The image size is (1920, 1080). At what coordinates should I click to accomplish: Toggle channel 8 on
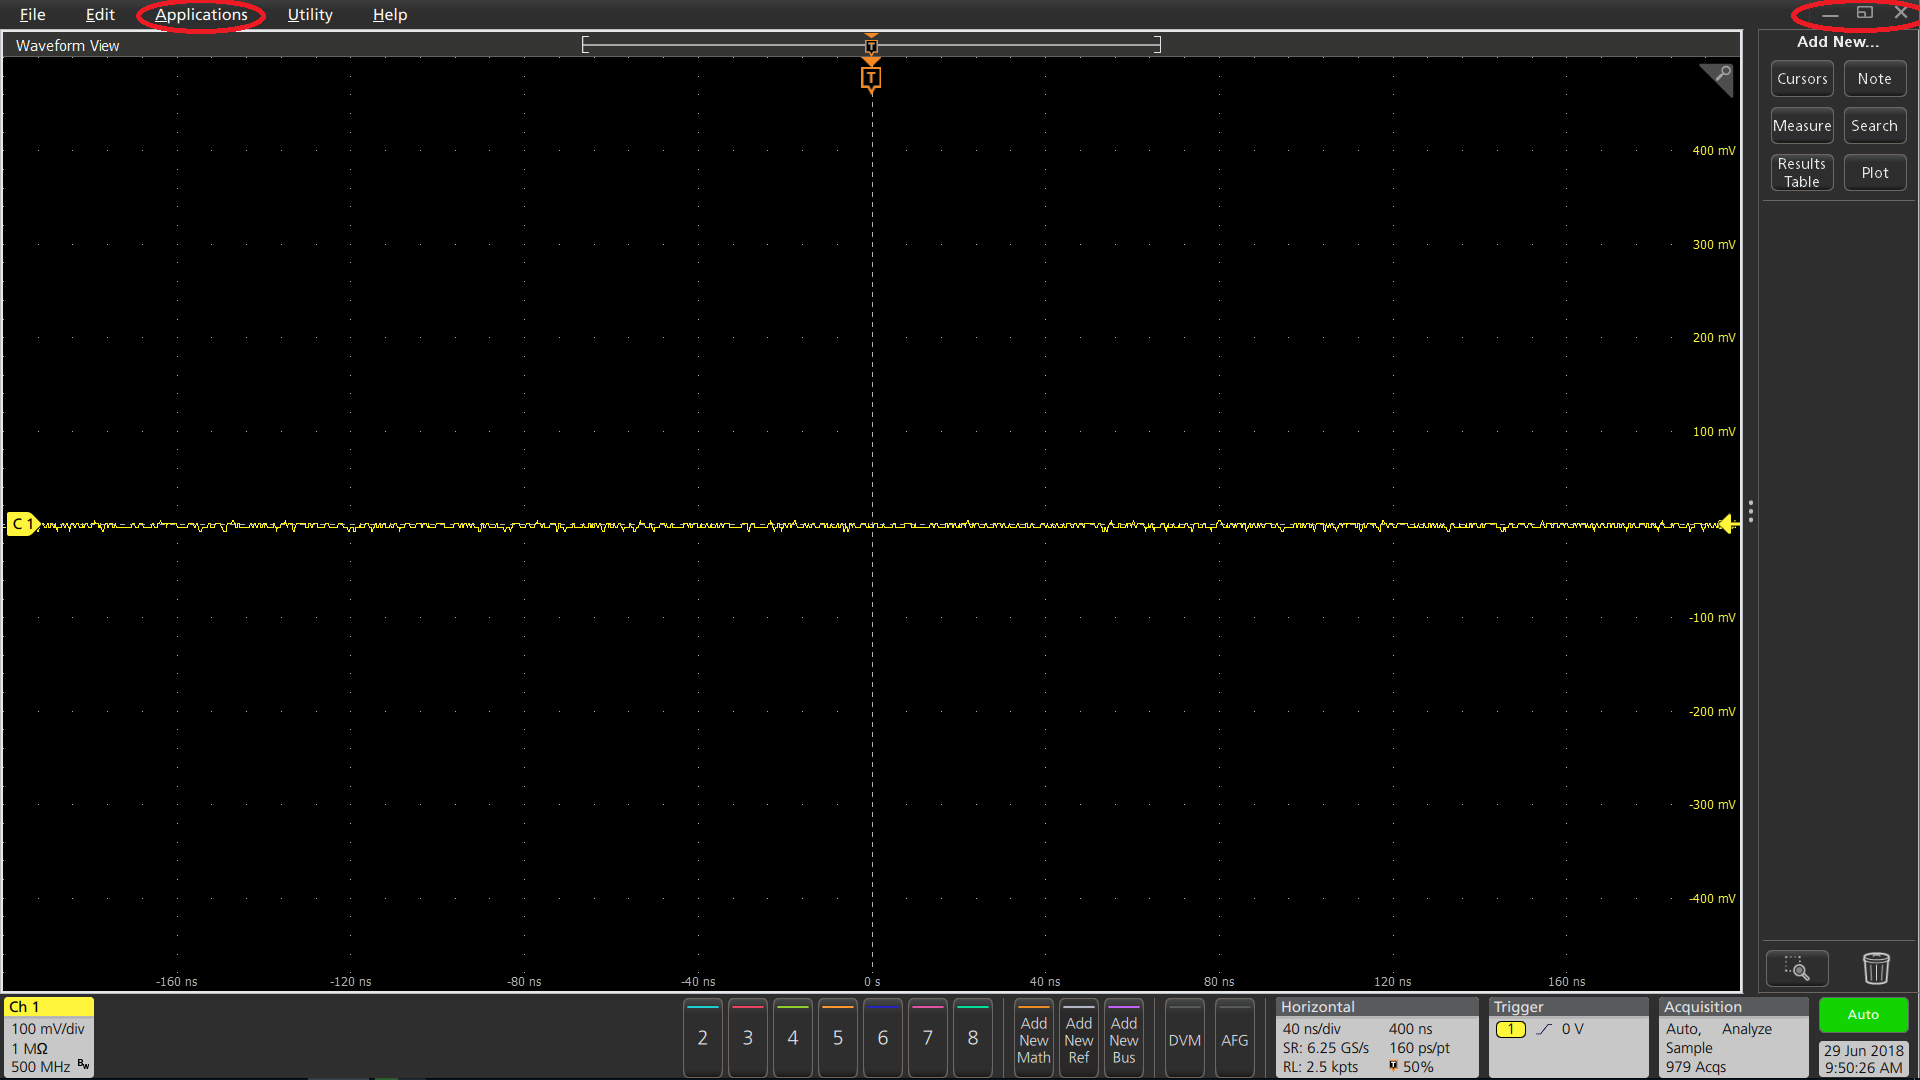[972, 1038]
